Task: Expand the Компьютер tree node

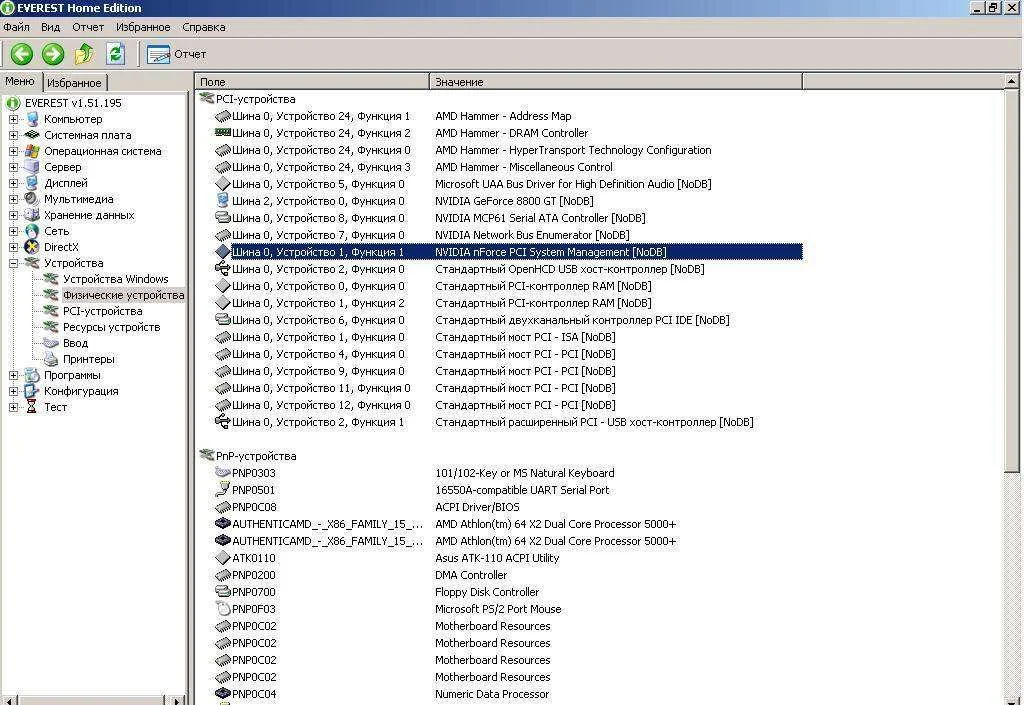Action: pos(13,119)
